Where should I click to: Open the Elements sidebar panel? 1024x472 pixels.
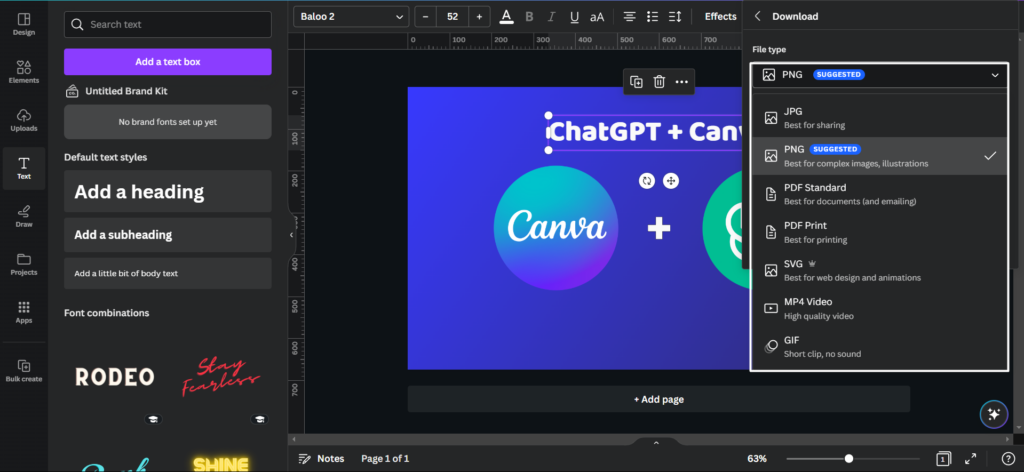[x=24, y=72]
